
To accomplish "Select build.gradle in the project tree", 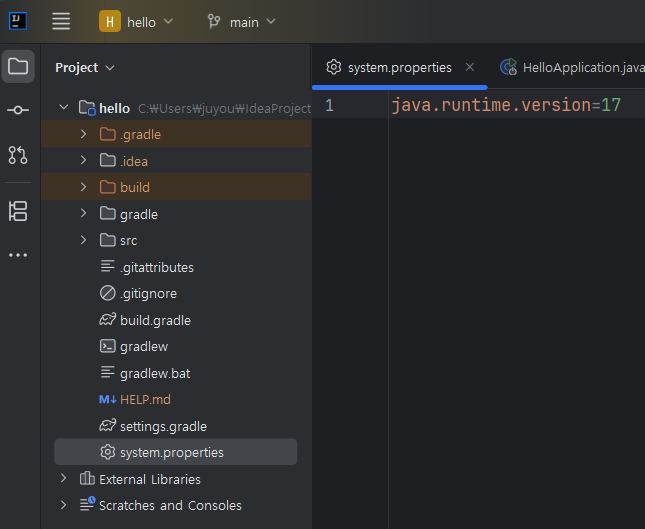I will click(x=155, y=320).
